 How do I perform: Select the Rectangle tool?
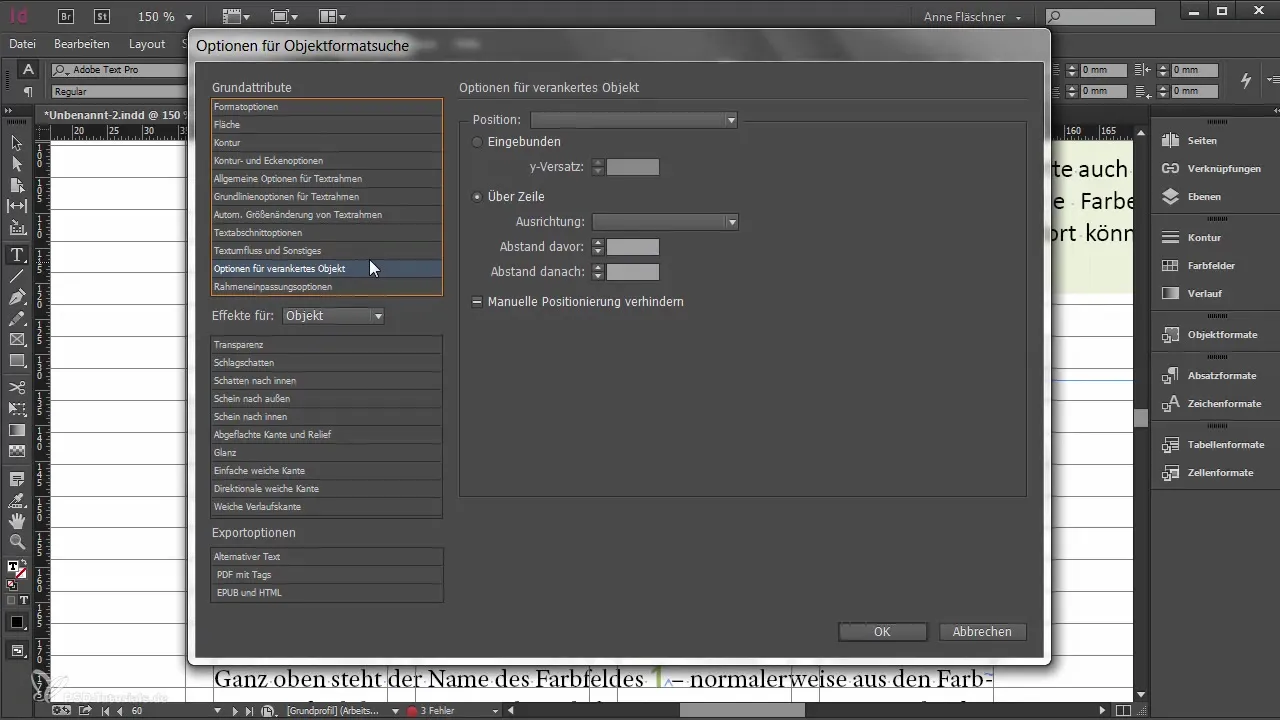click(x=17, y=360)
